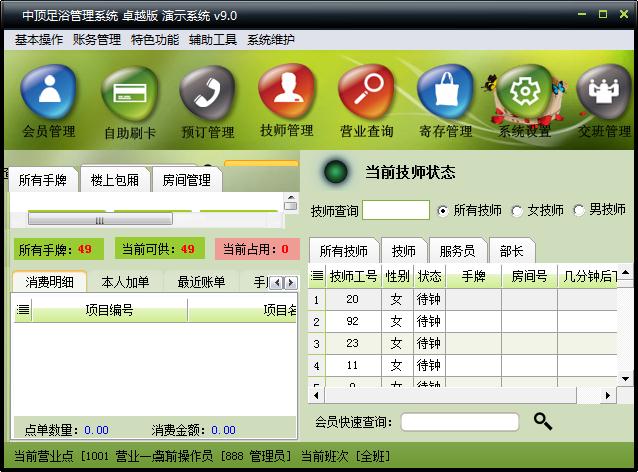638x472 pixels.
Task: Switch to 所有技师 tab in technician list
Action: (344, 251)
